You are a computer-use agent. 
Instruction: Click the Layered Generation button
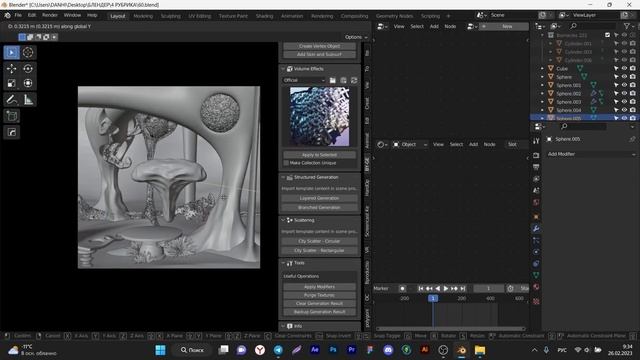(319, 198)
